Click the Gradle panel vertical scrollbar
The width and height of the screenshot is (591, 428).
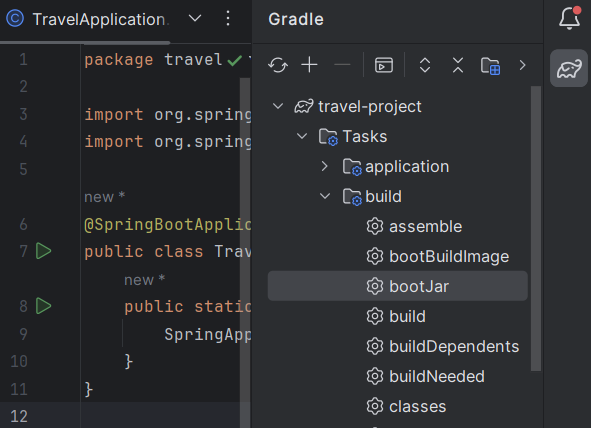coord(536,229)
